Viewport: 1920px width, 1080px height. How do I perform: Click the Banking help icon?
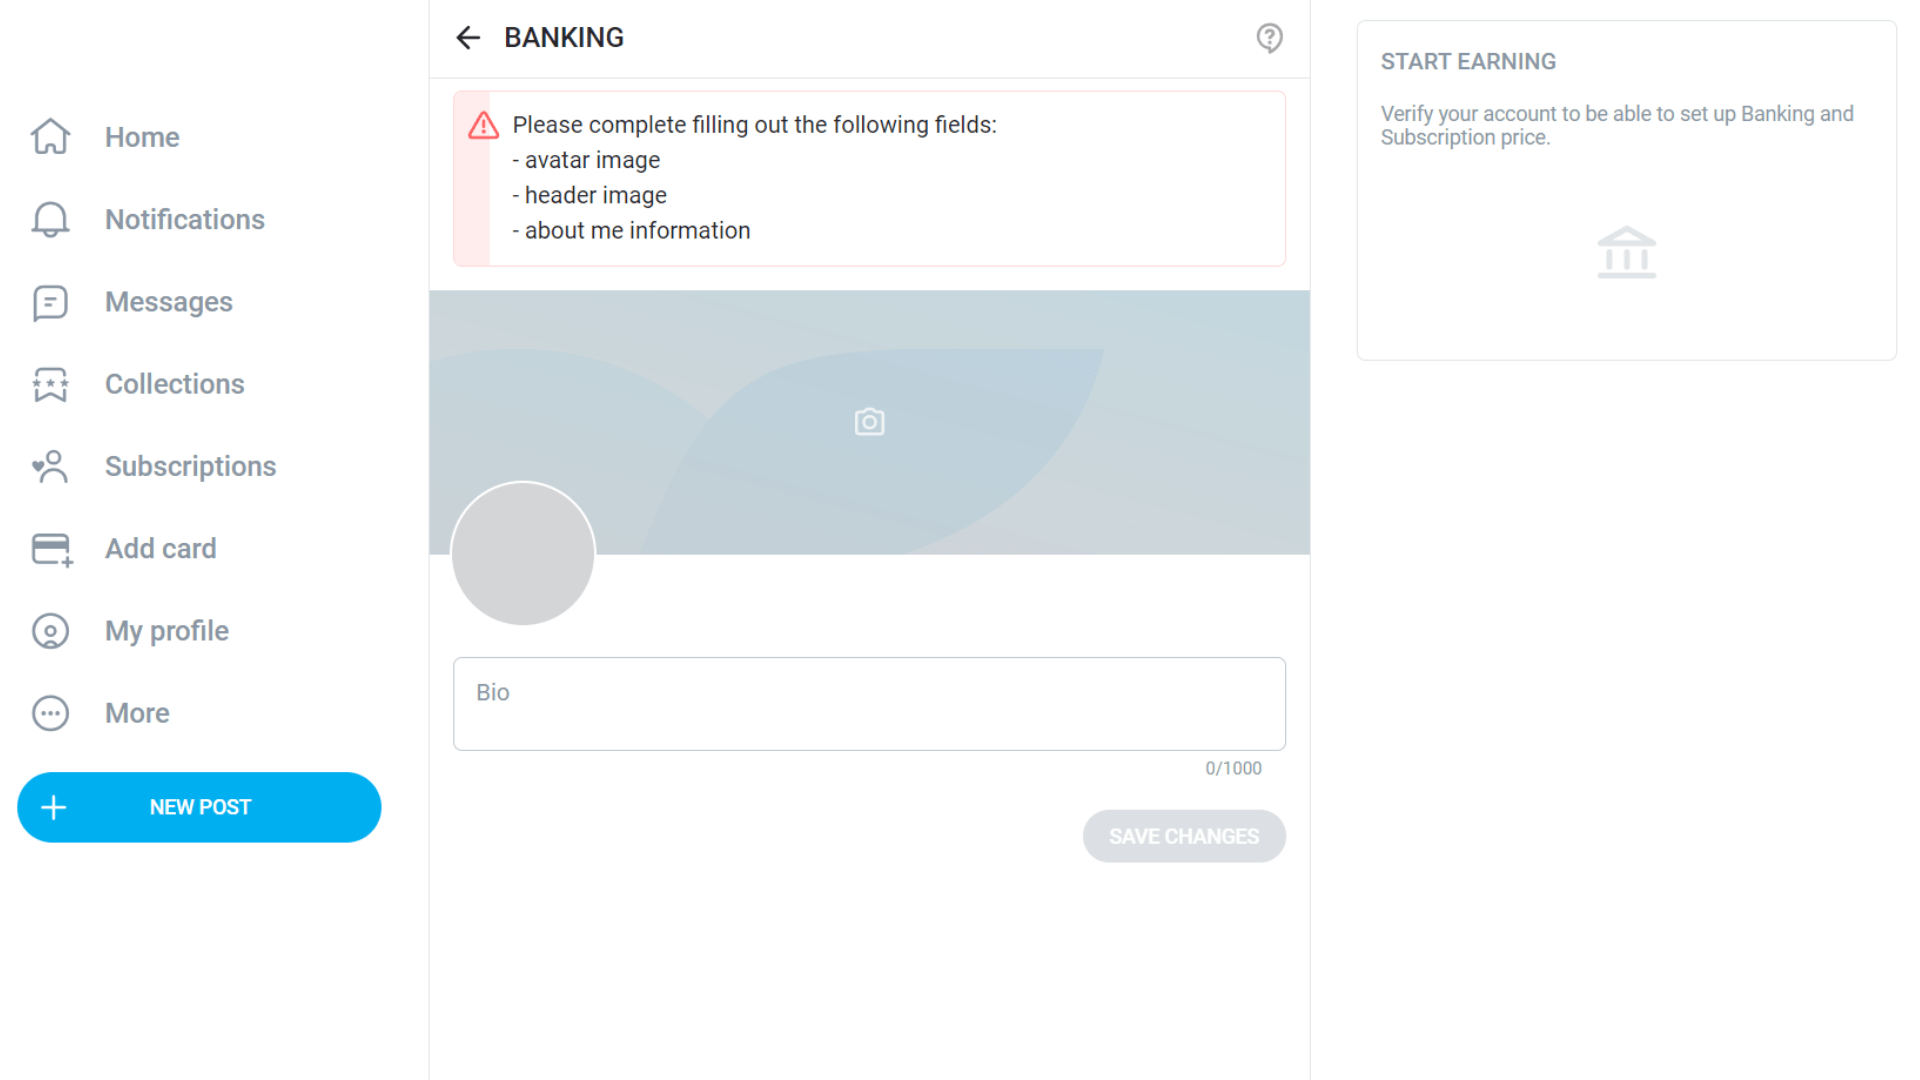coord(1269,36)
